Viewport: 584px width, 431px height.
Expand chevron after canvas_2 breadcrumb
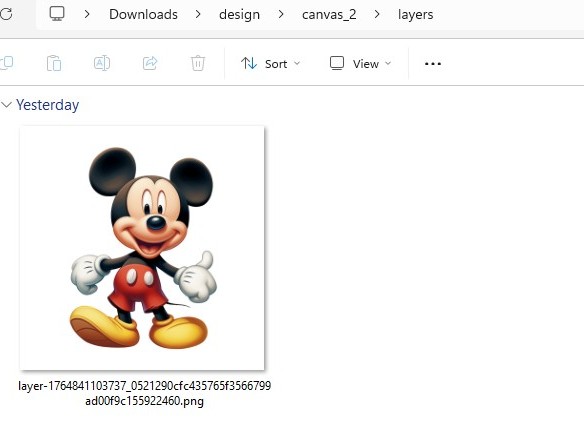click(377, 14)
